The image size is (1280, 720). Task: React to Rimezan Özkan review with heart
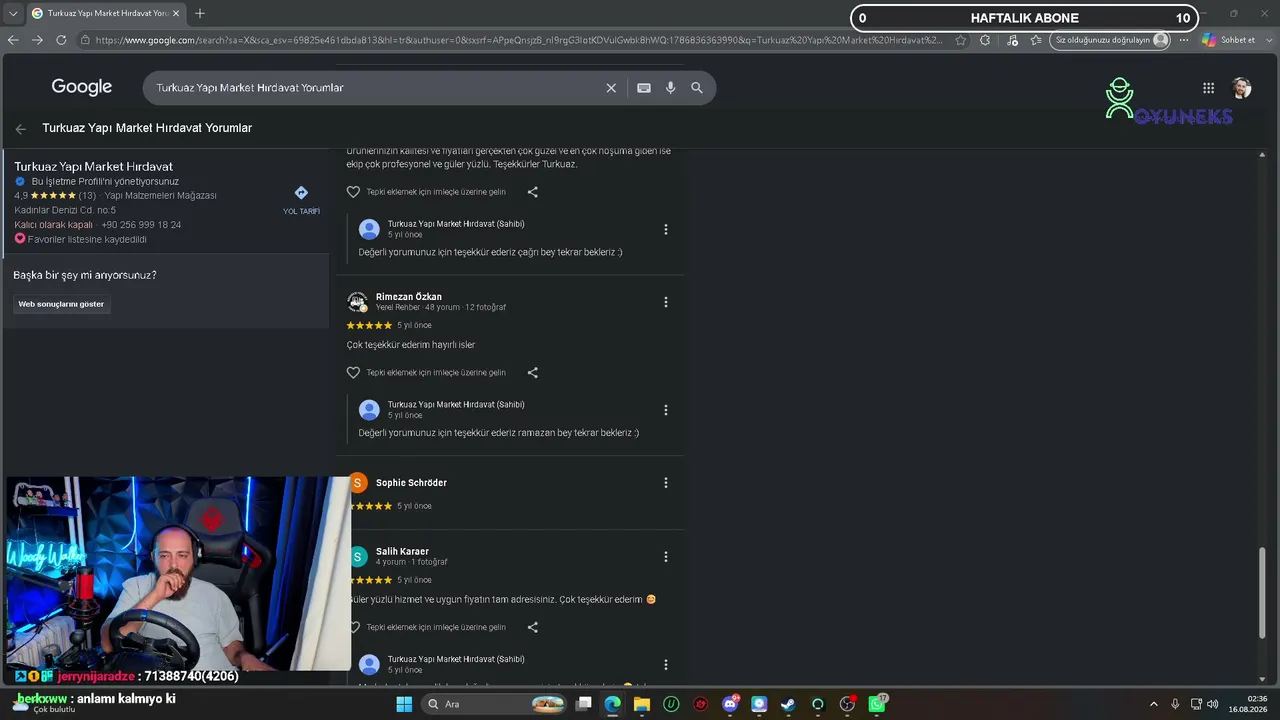pyautogui.click(x=353, y=373)
